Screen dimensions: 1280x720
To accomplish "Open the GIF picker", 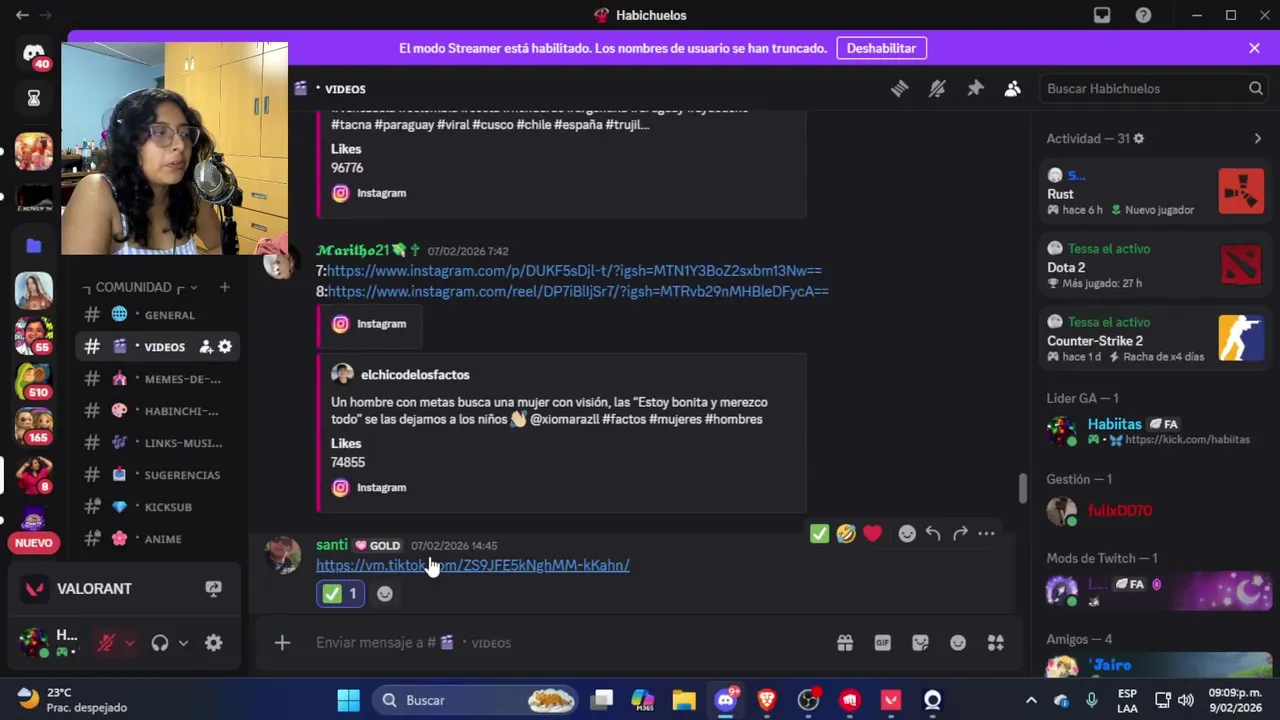I will (882, 643).
